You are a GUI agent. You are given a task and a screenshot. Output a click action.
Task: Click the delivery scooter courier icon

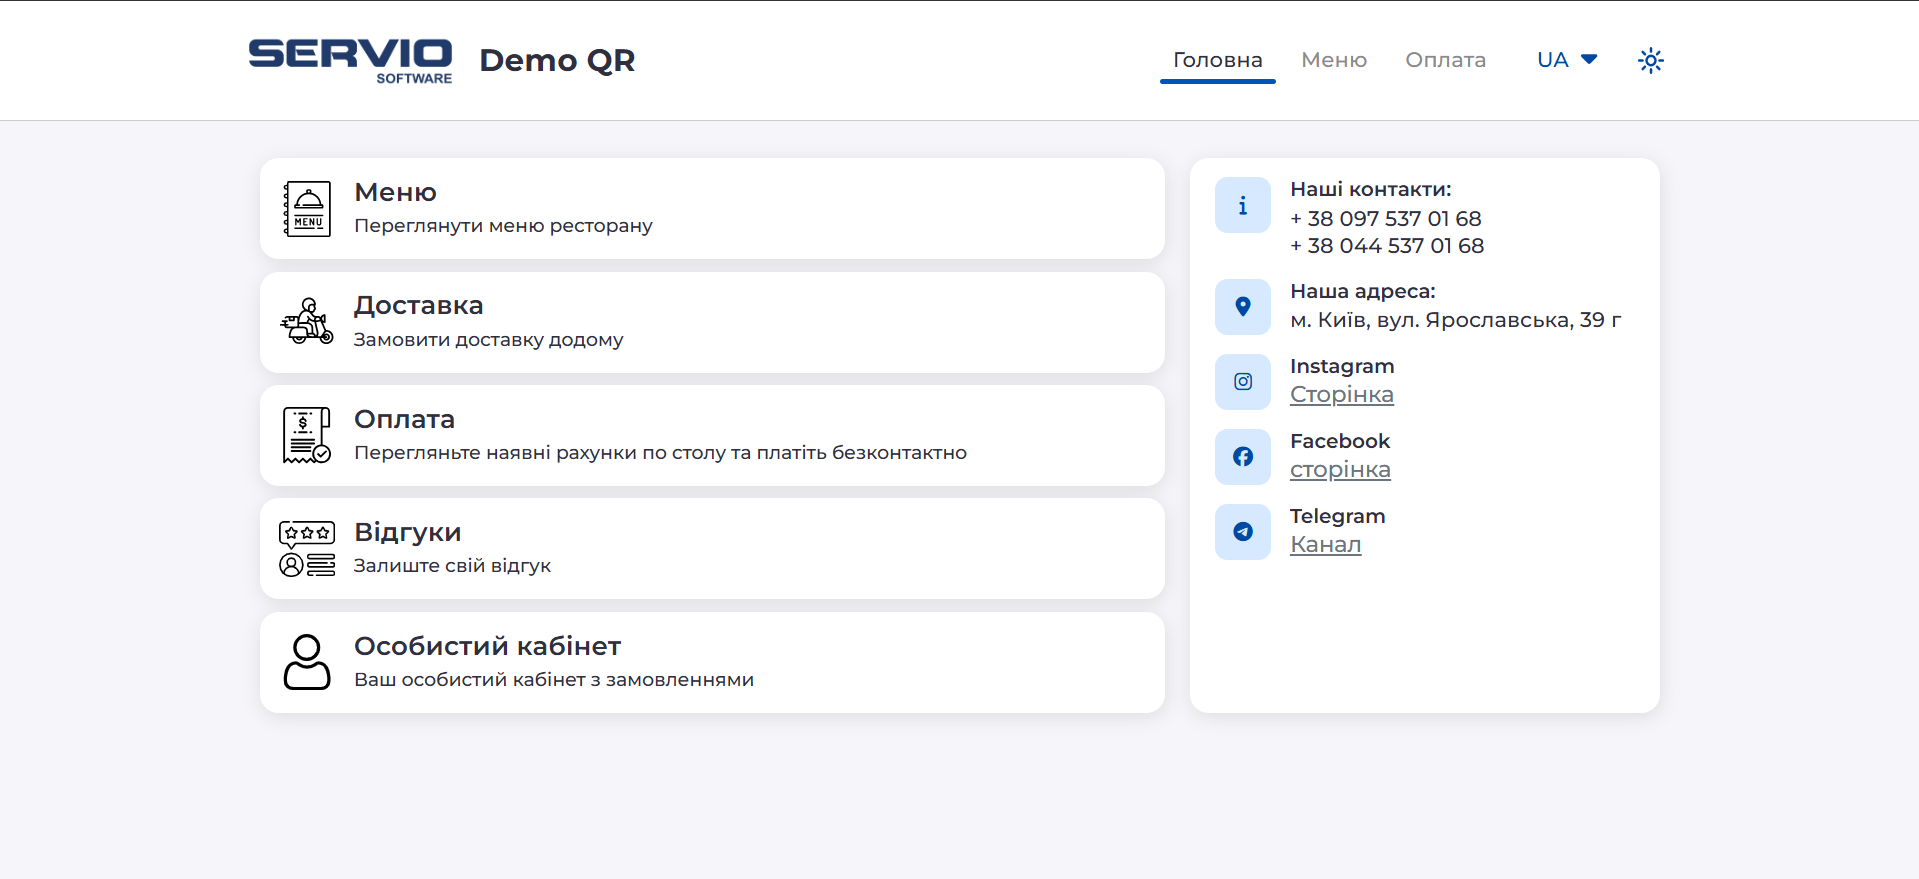point(307,322)
